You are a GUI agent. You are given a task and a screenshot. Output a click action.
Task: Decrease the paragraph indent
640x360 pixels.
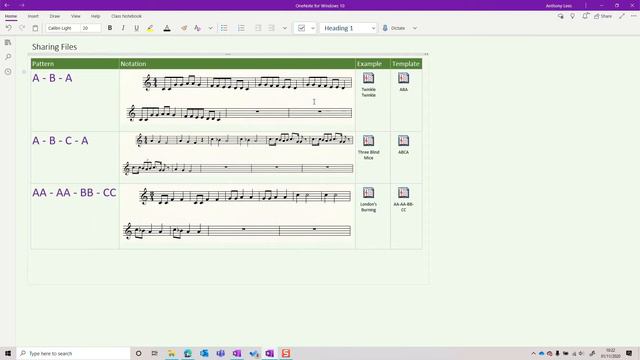[258, 28]
